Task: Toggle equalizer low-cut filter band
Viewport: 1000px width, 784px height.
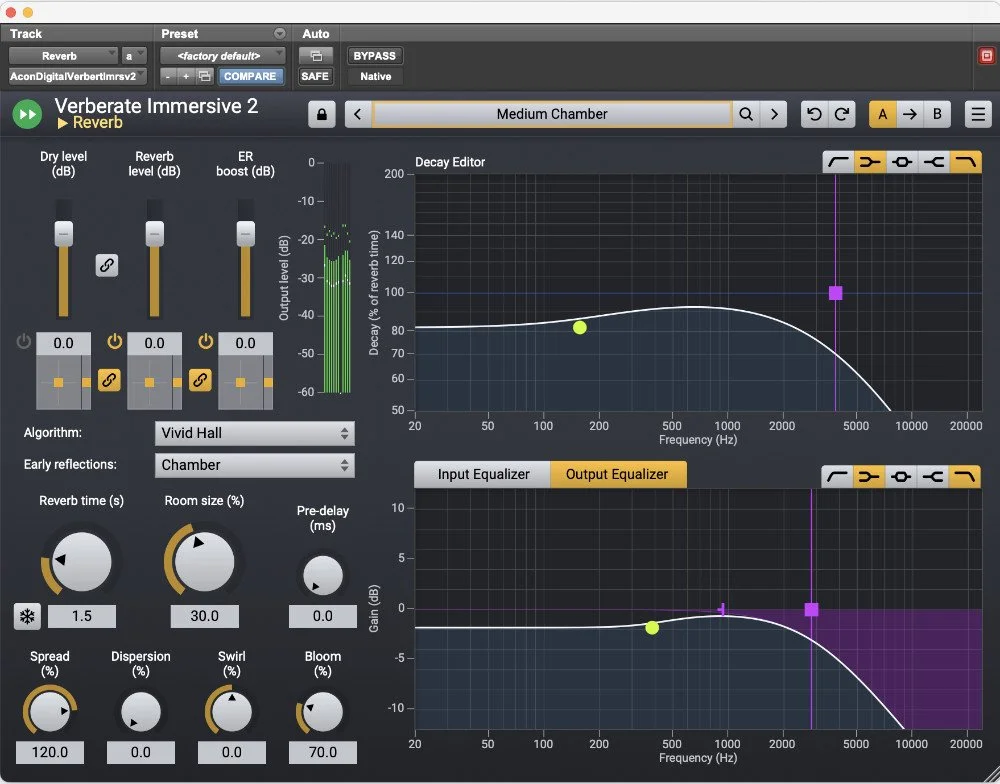Action: point(837,477)
